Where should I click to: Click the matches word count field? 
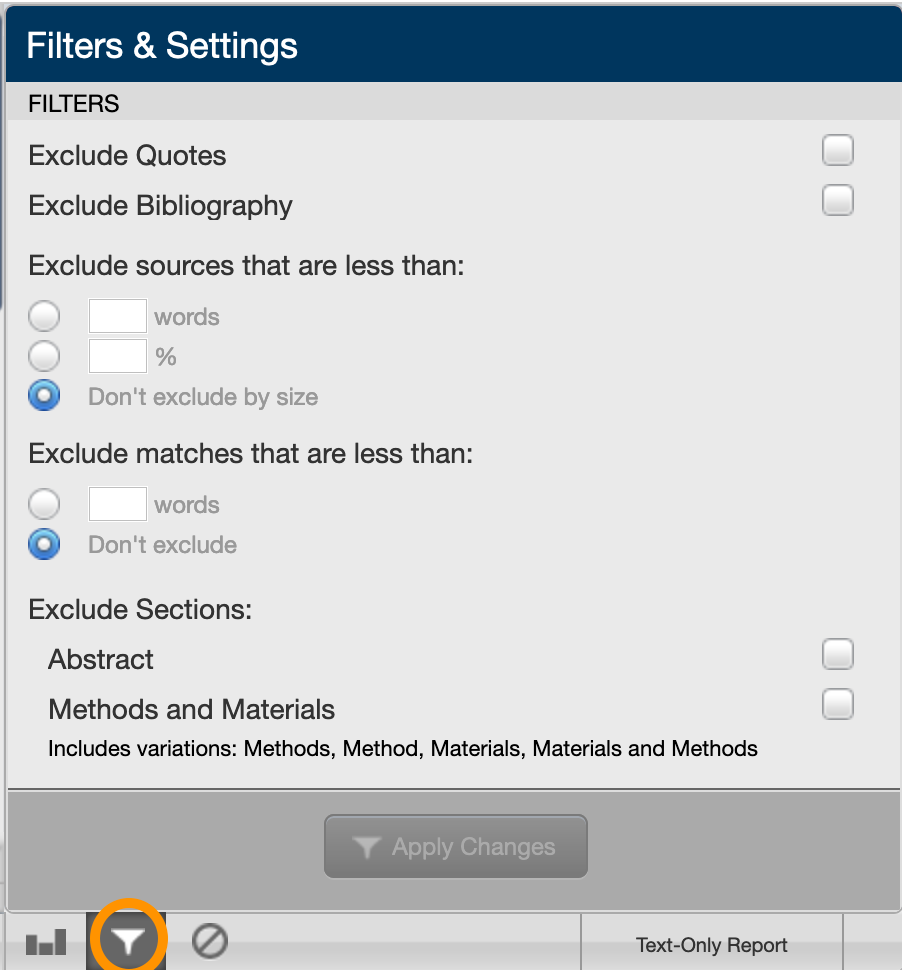[x=118, y=504]
